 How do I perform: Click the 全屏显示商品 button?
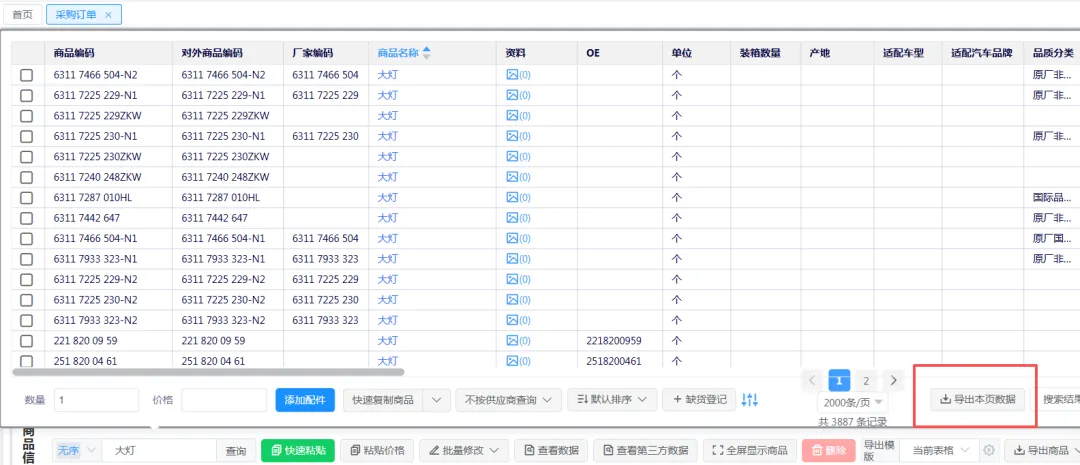point(749,451)
